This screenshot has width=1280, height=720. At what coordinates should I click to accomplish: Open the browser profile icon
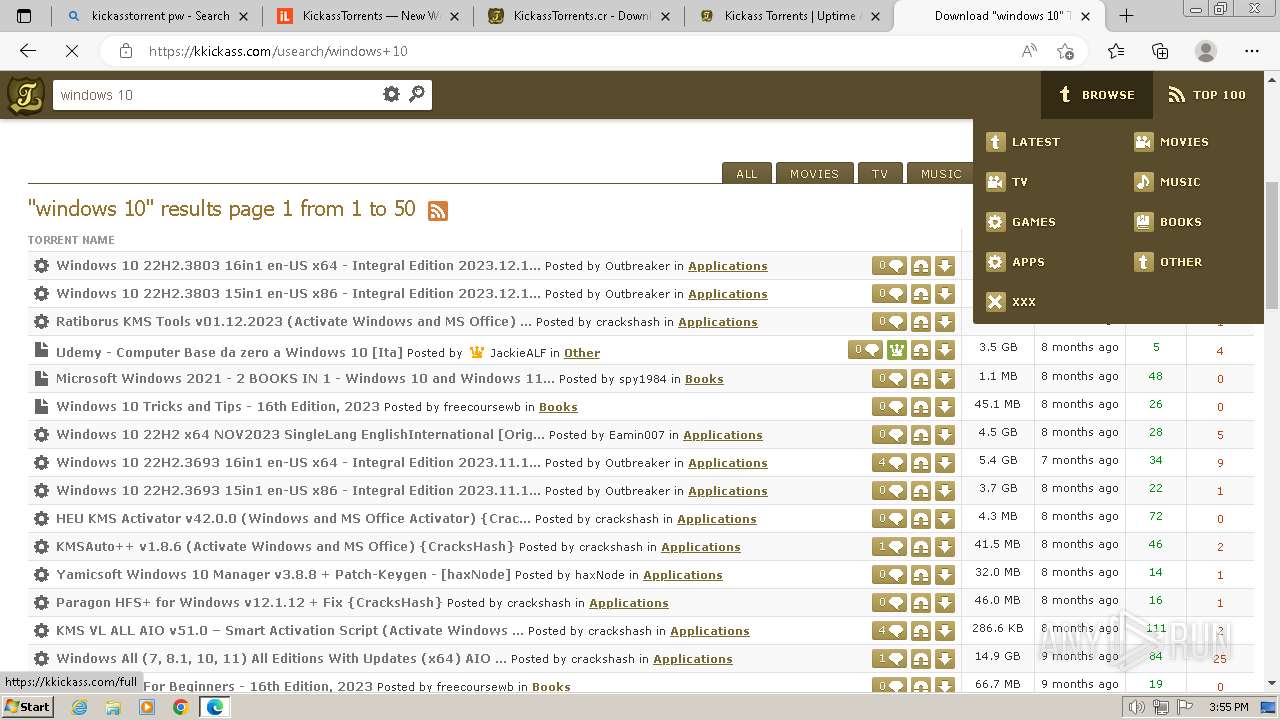click(x=1206, y=51)
